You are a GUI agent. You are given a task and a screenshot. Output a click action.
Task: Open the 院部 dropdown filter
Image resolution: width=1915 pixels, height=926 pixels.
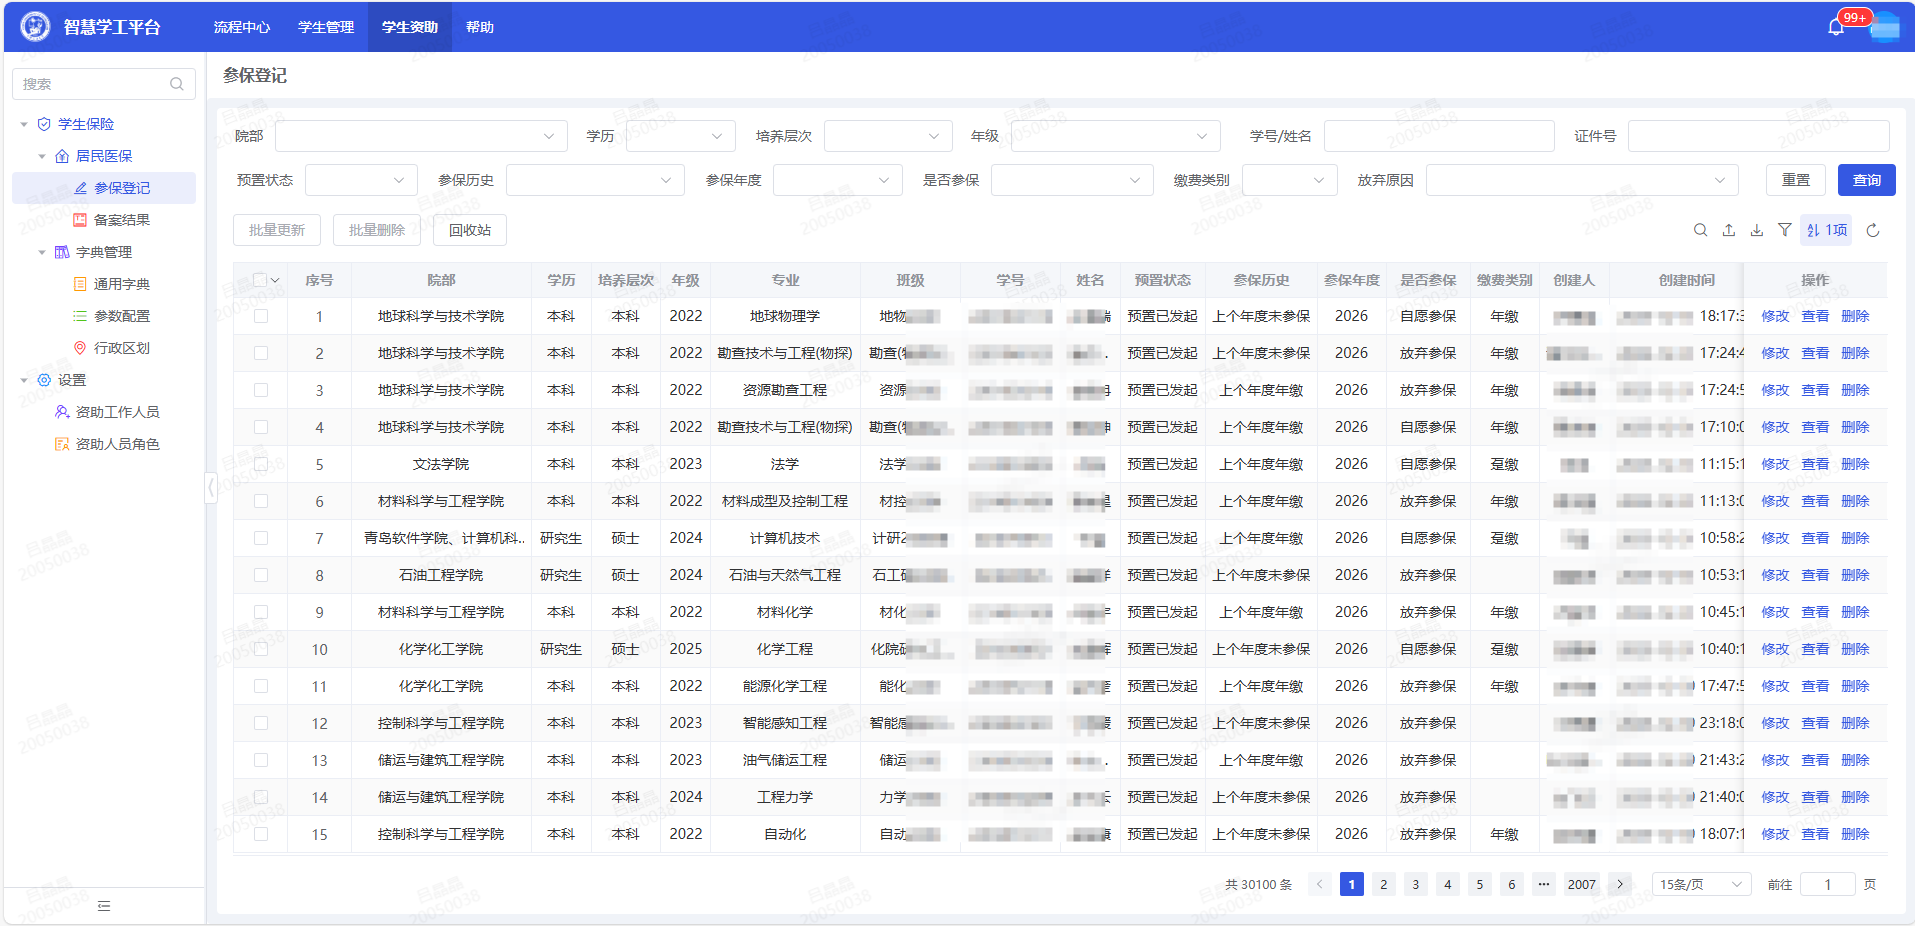pos(420,136)
